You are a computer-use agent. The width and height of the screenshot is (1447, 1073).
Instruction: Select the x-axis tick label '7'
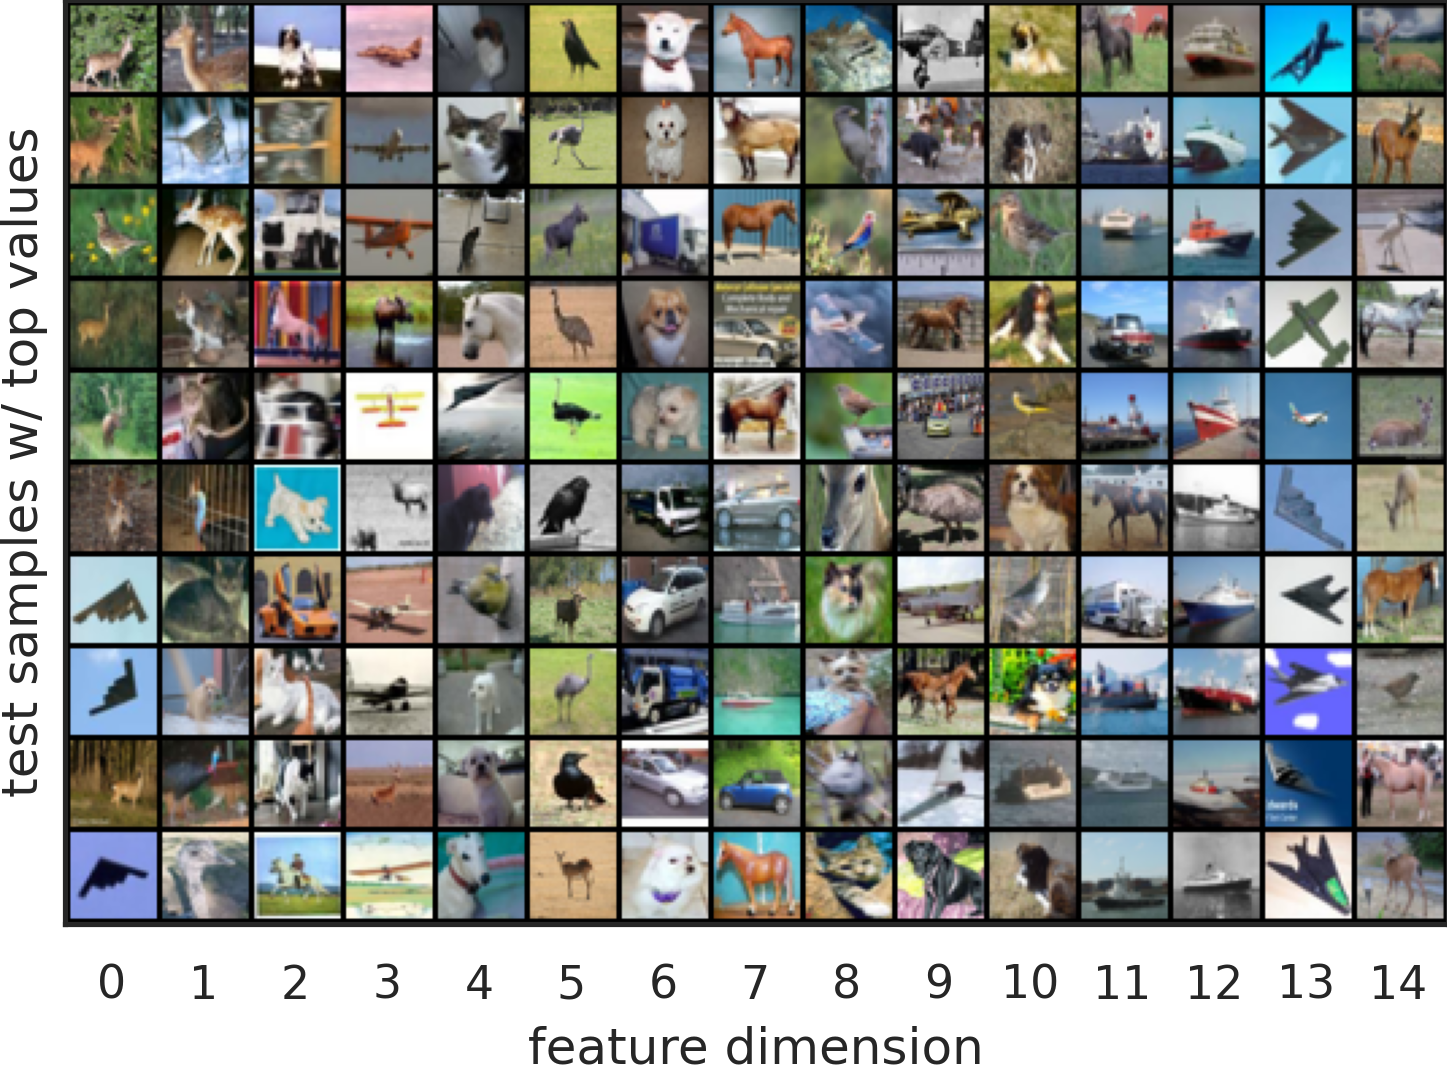[x=755, y=982]
